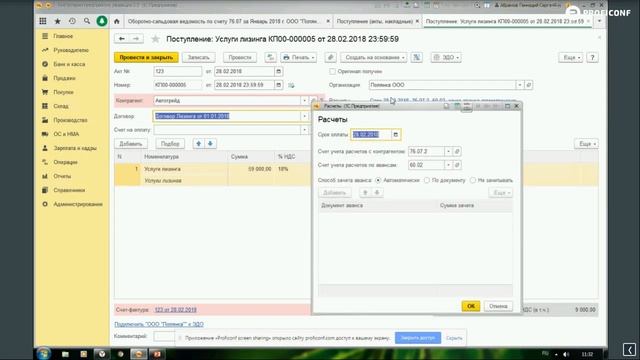Click the Провести button
This screenshot has height=360, width=640.
coord(240,58)
